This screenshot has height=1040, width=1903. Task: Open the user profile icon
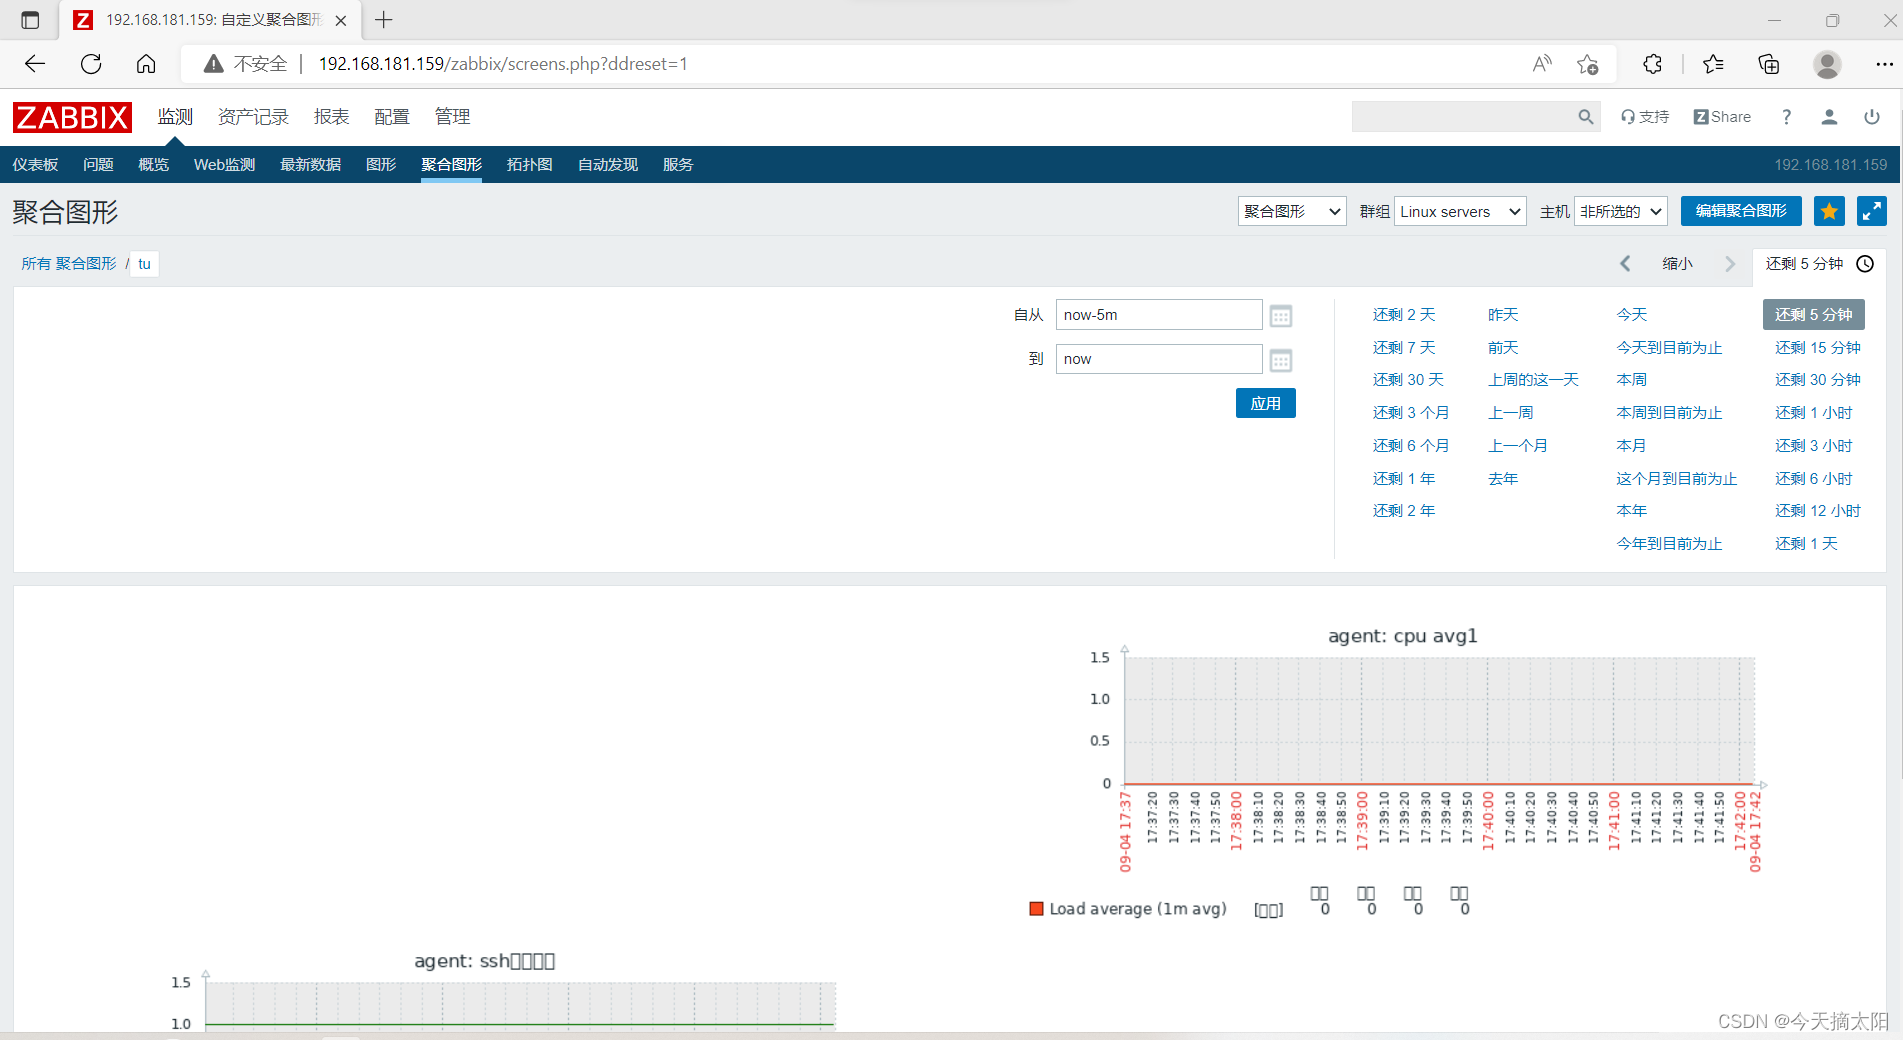point(1829,117)
